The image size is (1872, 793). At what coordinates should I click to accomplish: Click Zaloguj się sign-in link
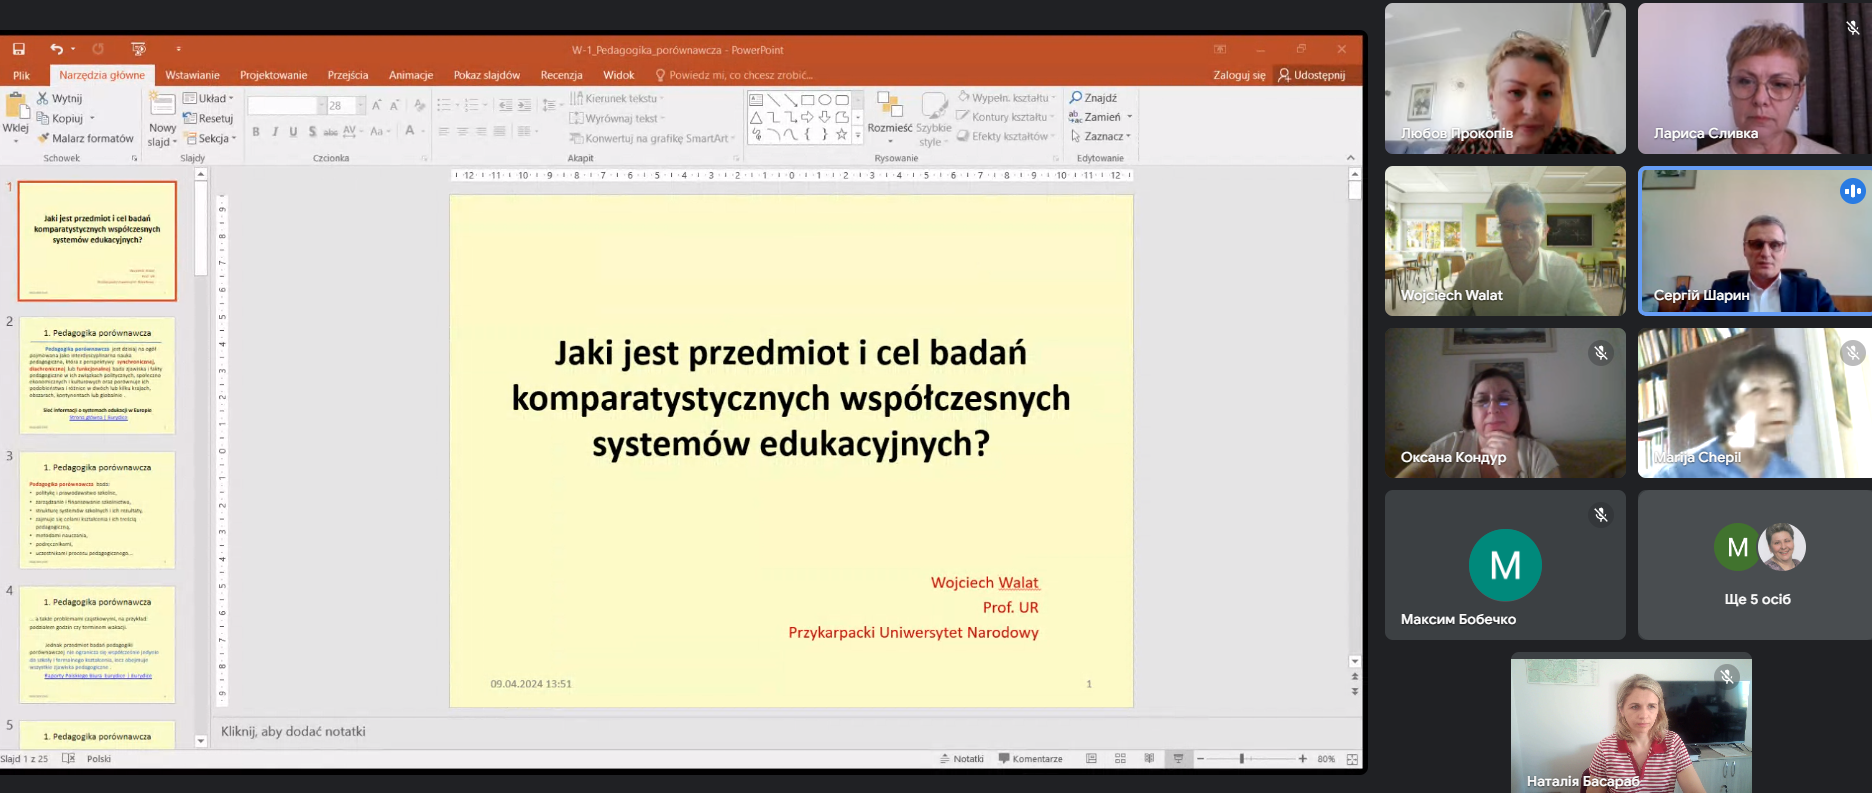(x=1239, y=75)
